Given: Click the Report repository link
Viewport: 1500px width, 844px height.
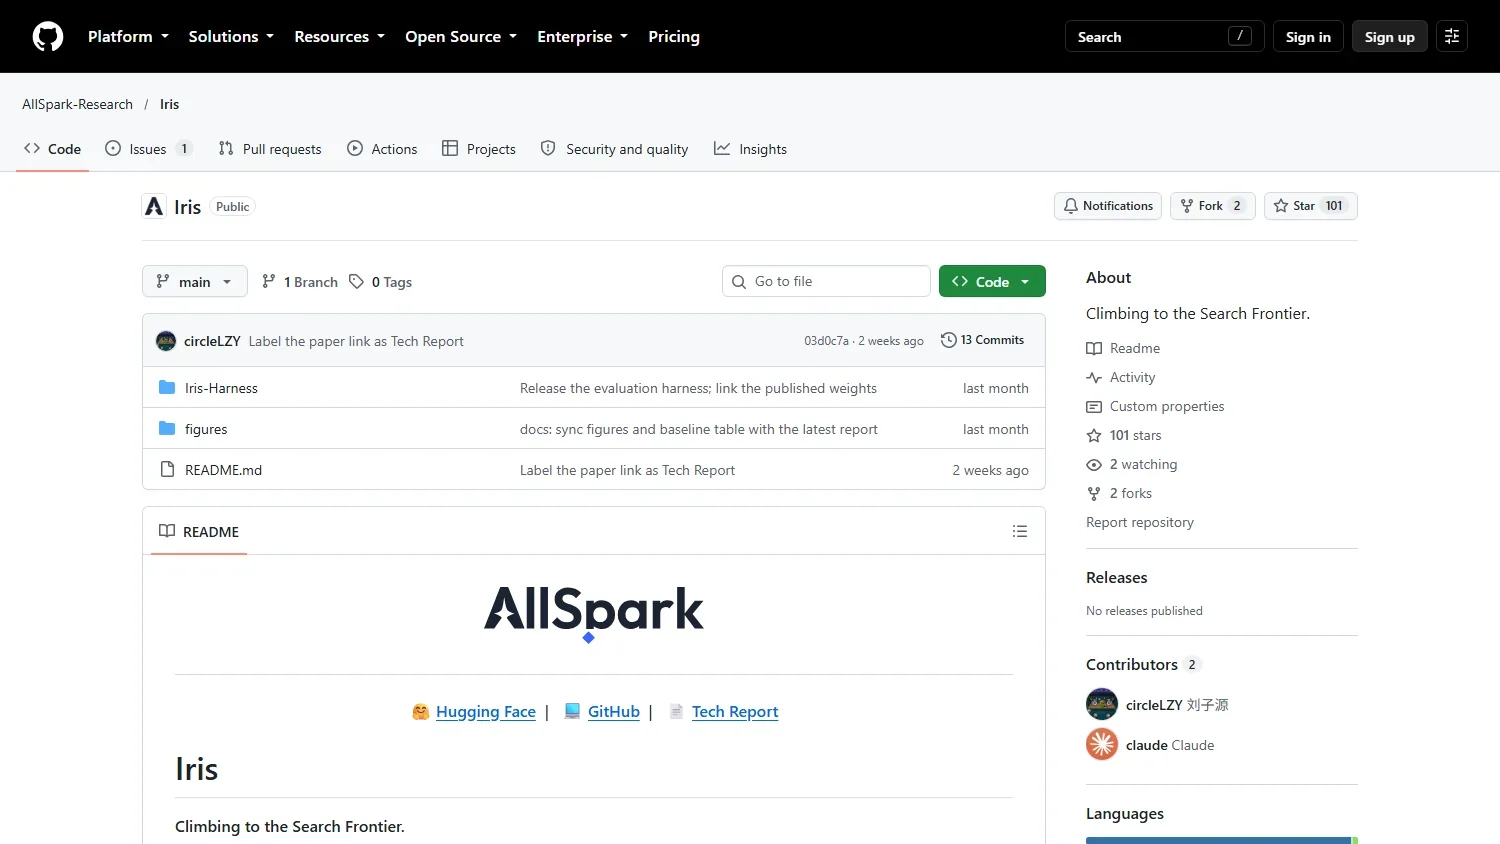Looking at the screenshot, I should coord(1140,522).
